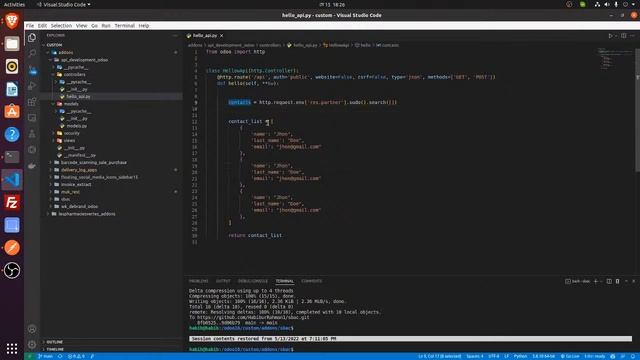Maximize the terminal panel size
This screenshot has width=640, height=360.
point(626,281)
